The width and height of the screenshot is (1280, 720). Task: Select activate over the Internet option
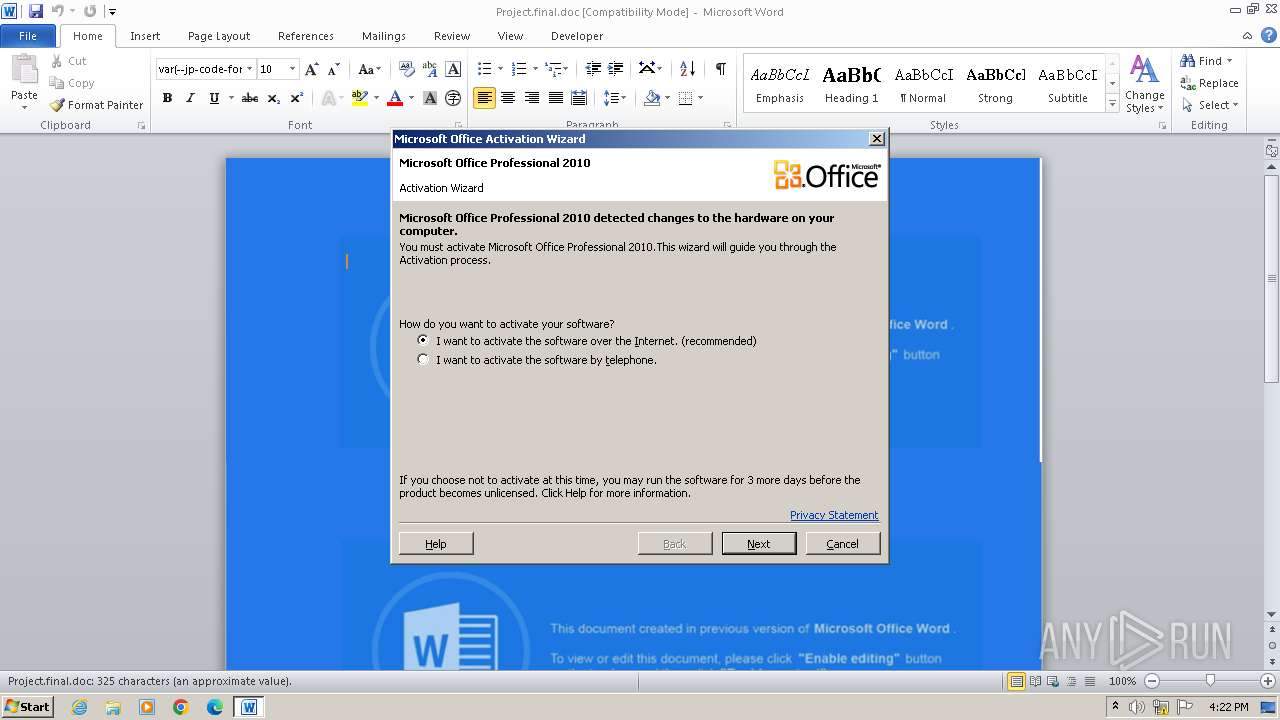423,341
